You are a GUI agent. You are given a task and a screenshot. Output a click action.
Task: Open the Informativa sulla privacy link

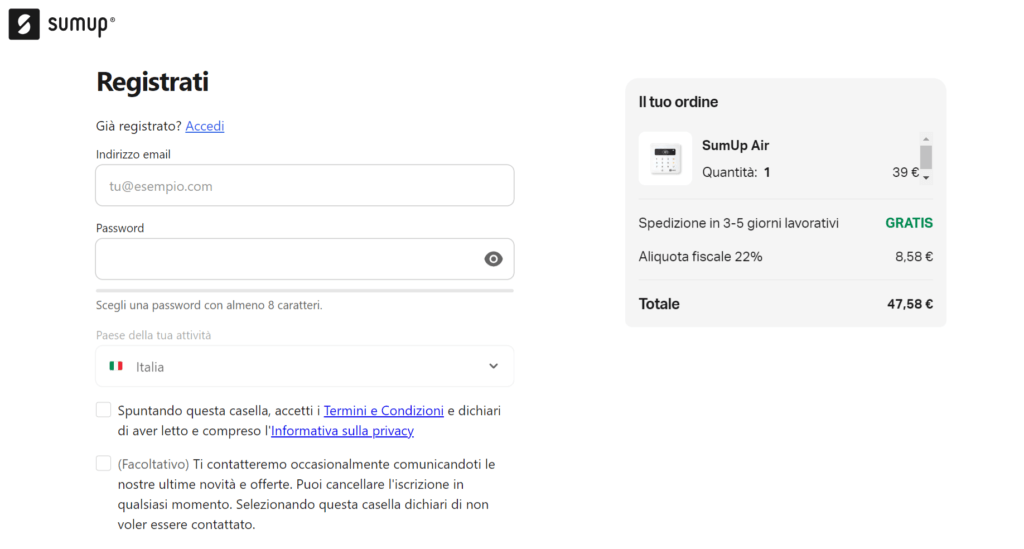click(x=342, y=431)
